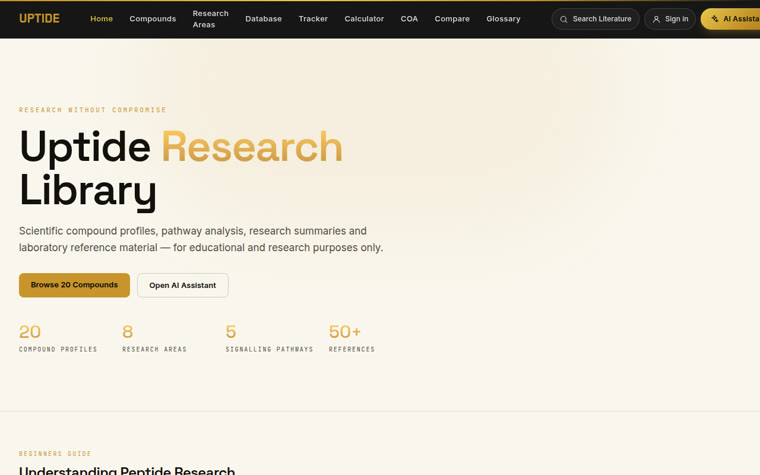Click the Browse 20 Compounds button
760x475 pixels.
point(74,285)
